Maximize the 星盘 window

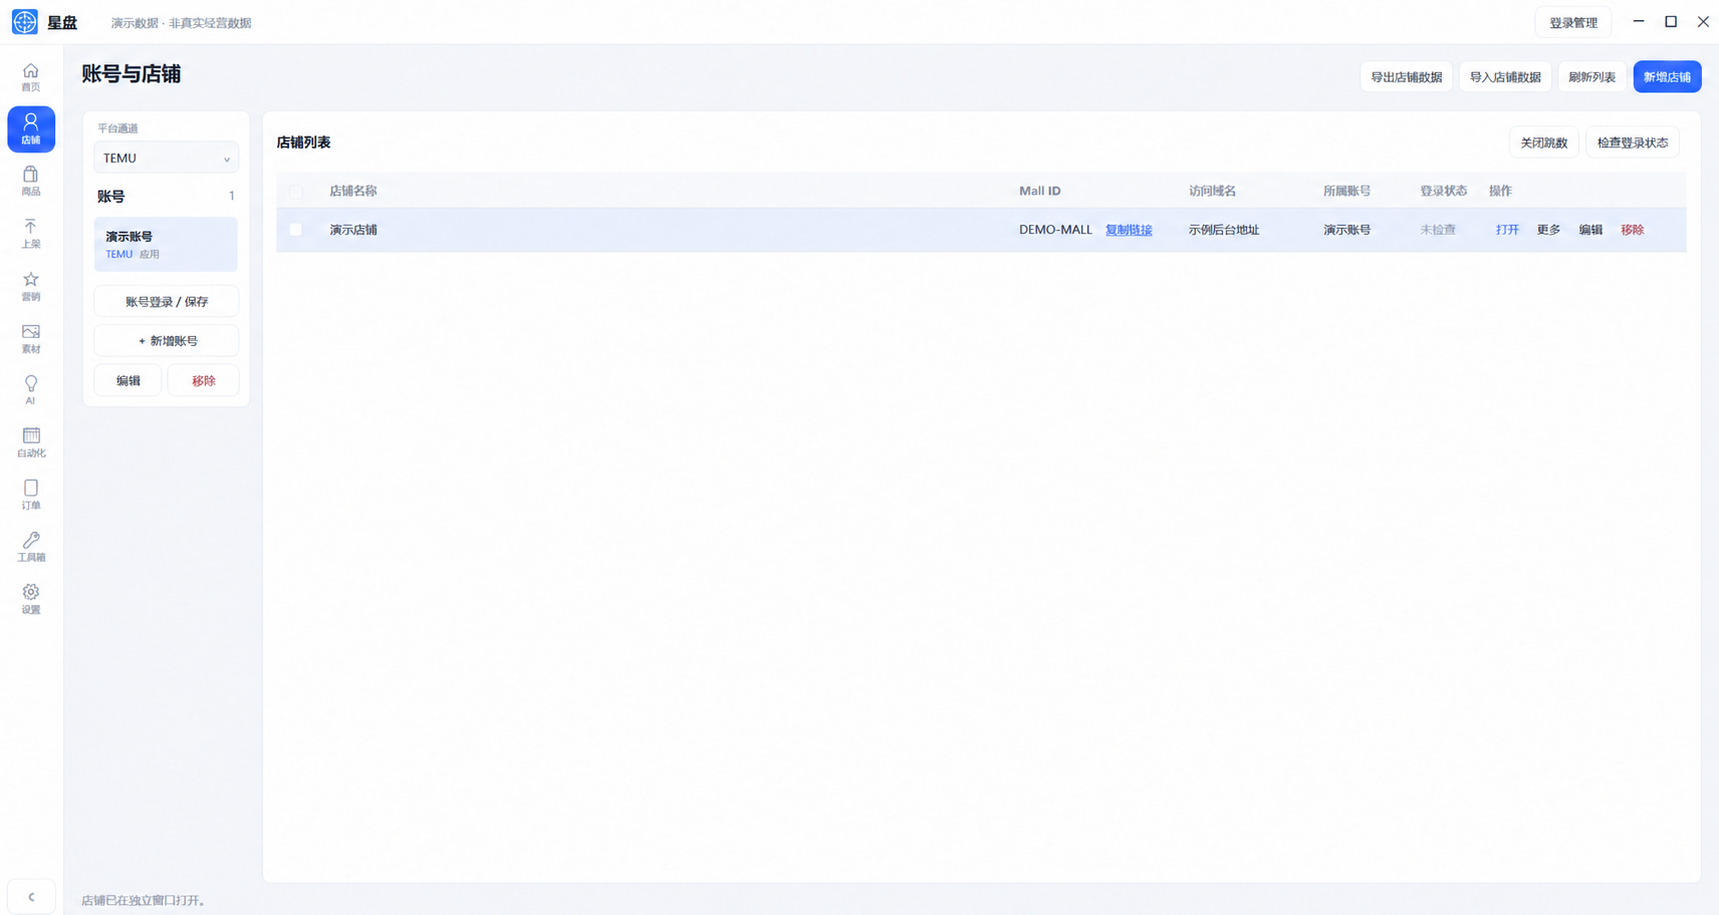pos(1671,22)
